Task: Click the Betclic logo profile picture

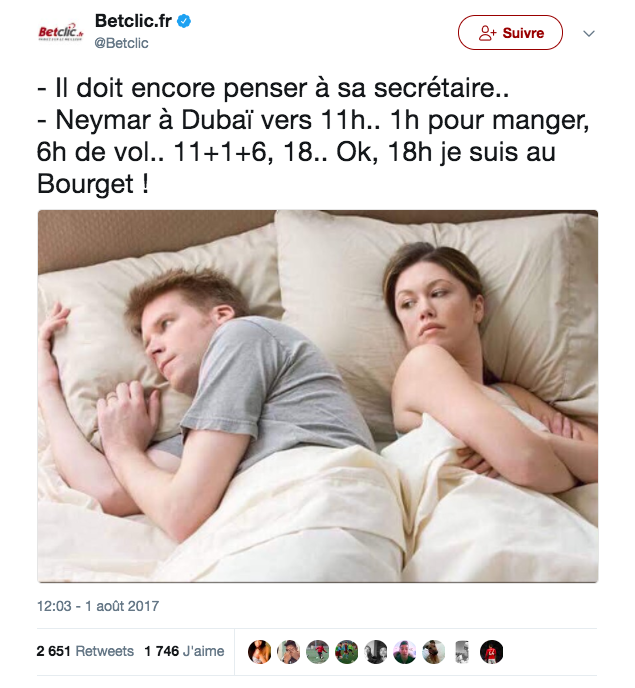Action: (x=61, y=32)
